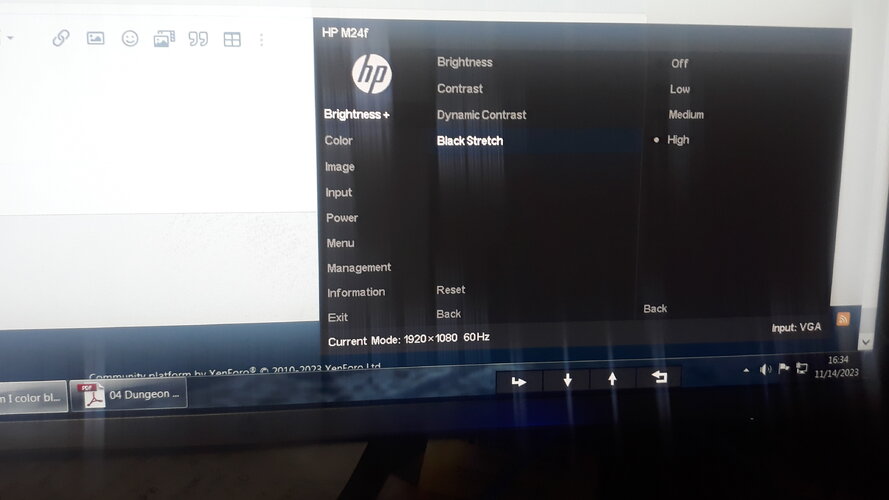
Task: Click Back in the Black Stretch options column
Action: [655, 308]
